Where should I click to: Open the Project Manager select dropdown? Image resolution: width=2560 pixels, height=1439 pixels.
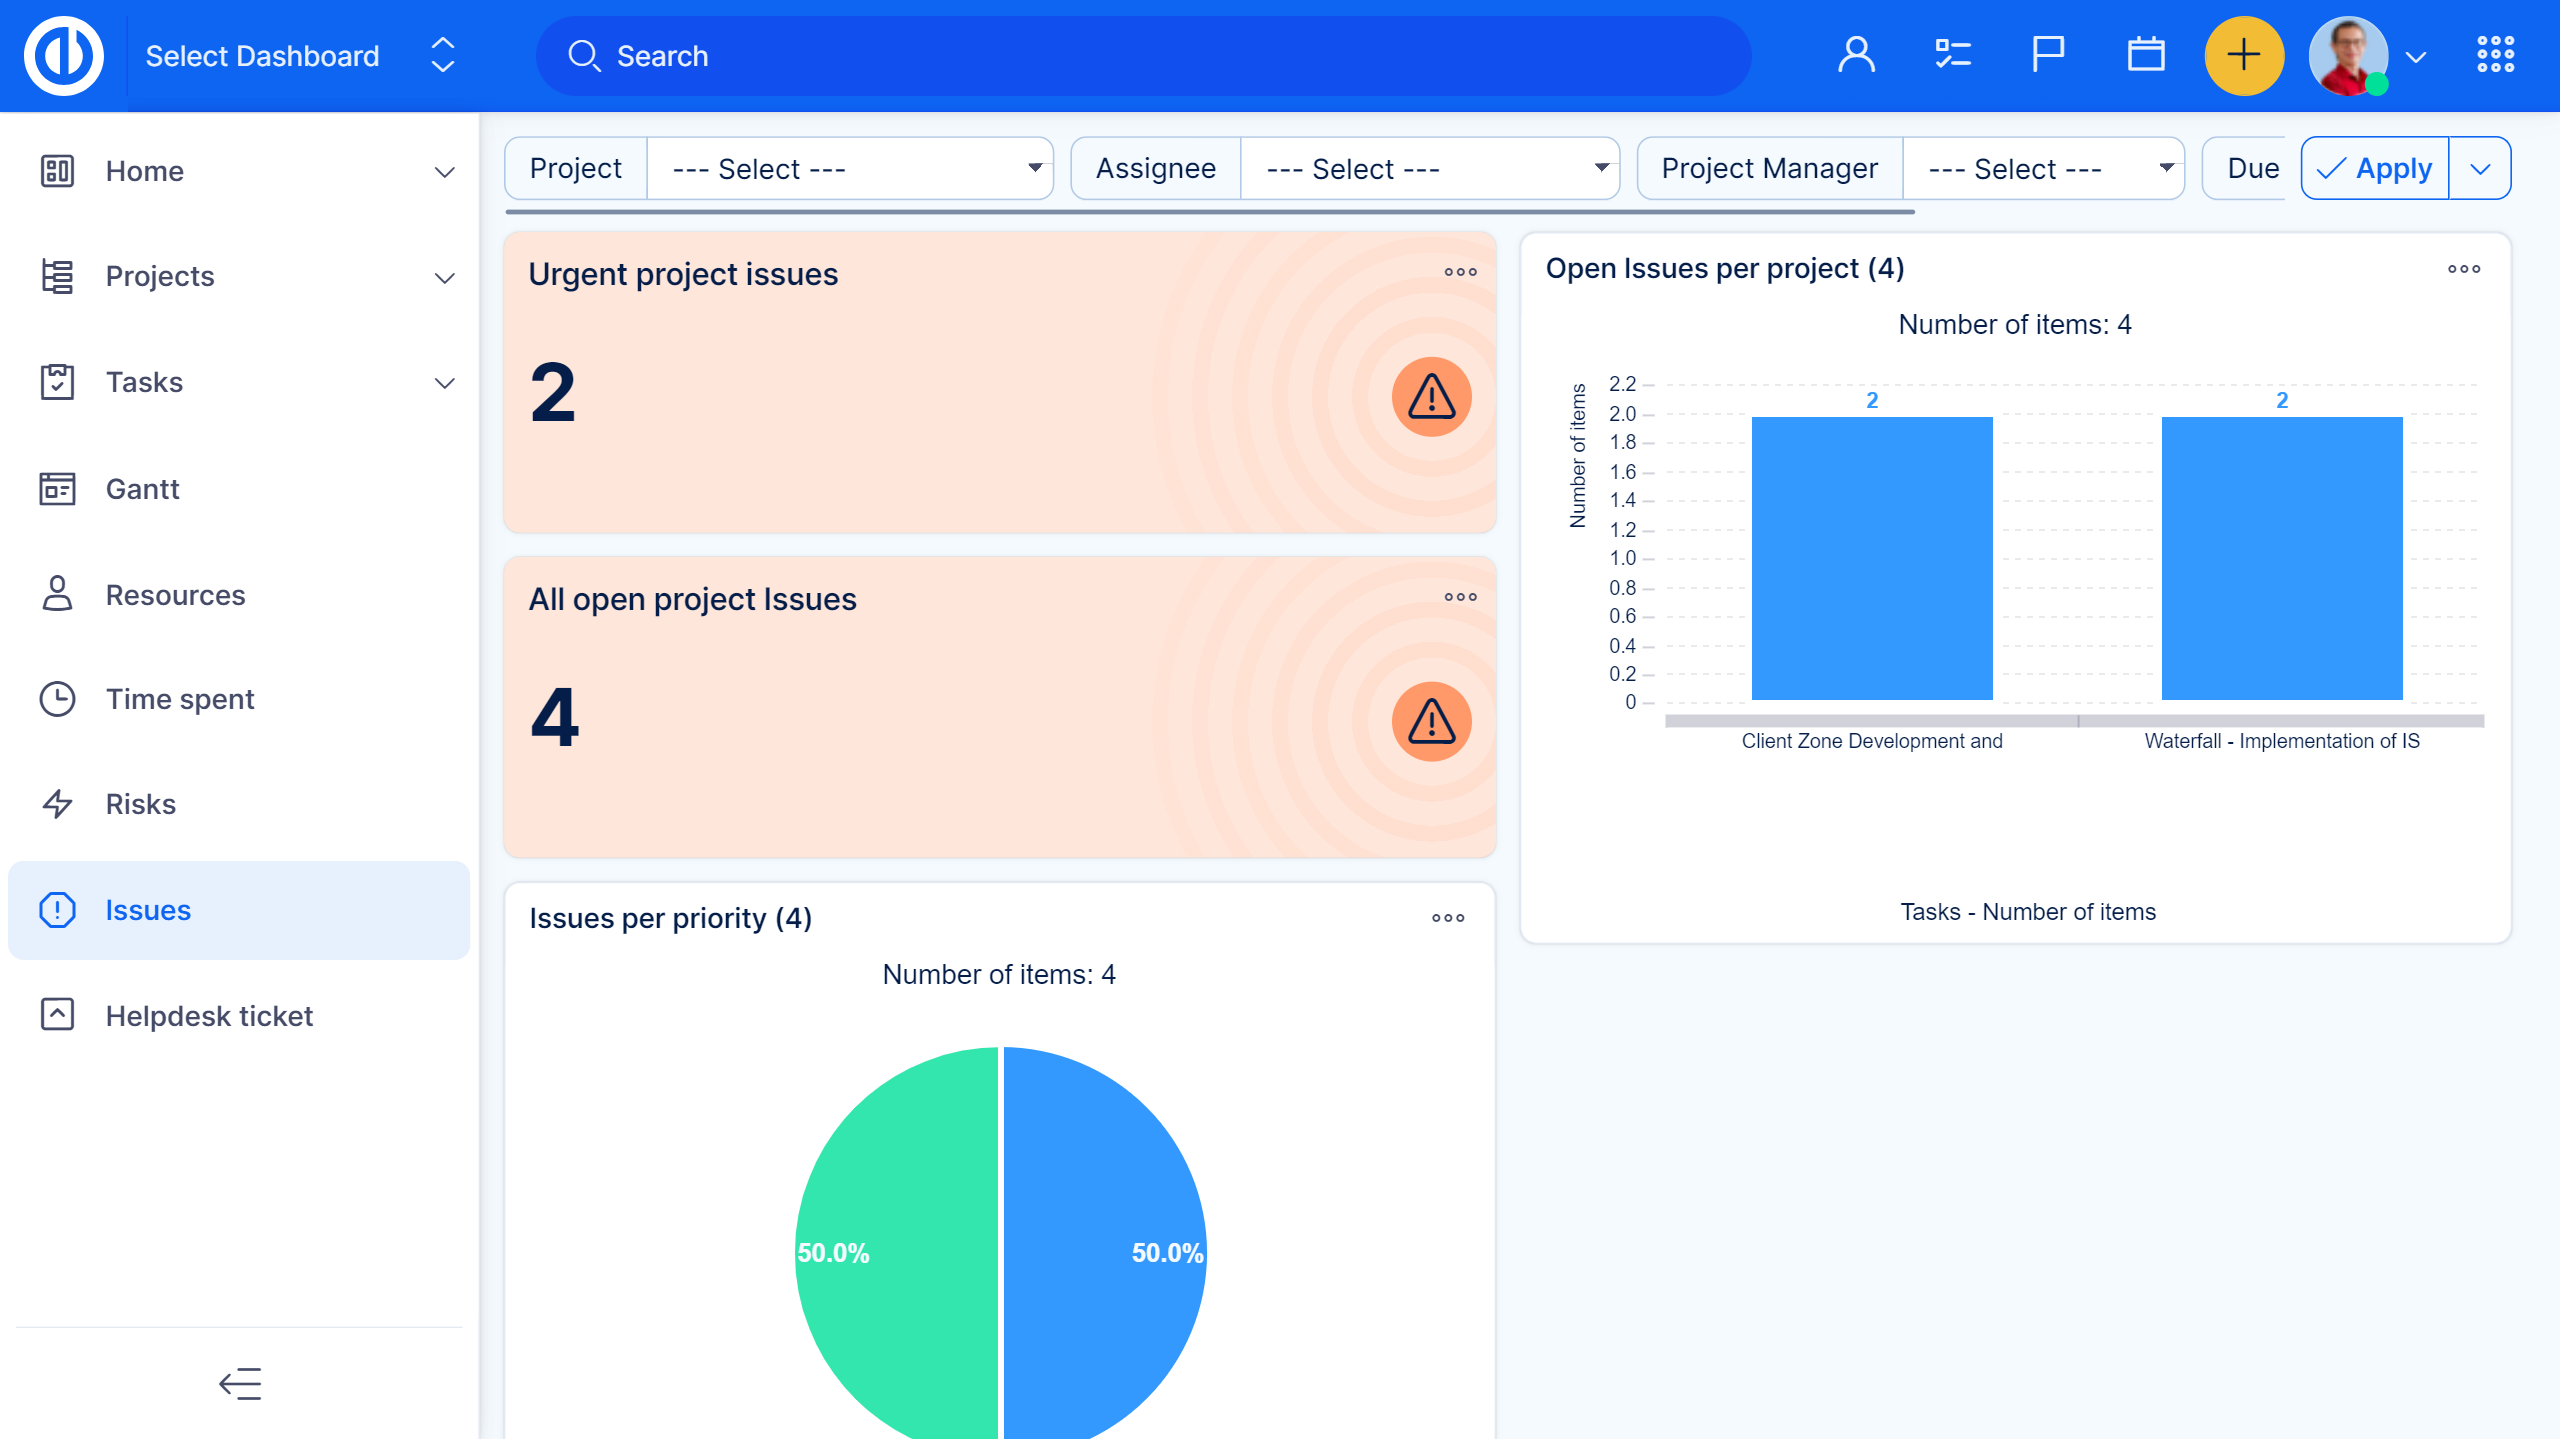2042,169
